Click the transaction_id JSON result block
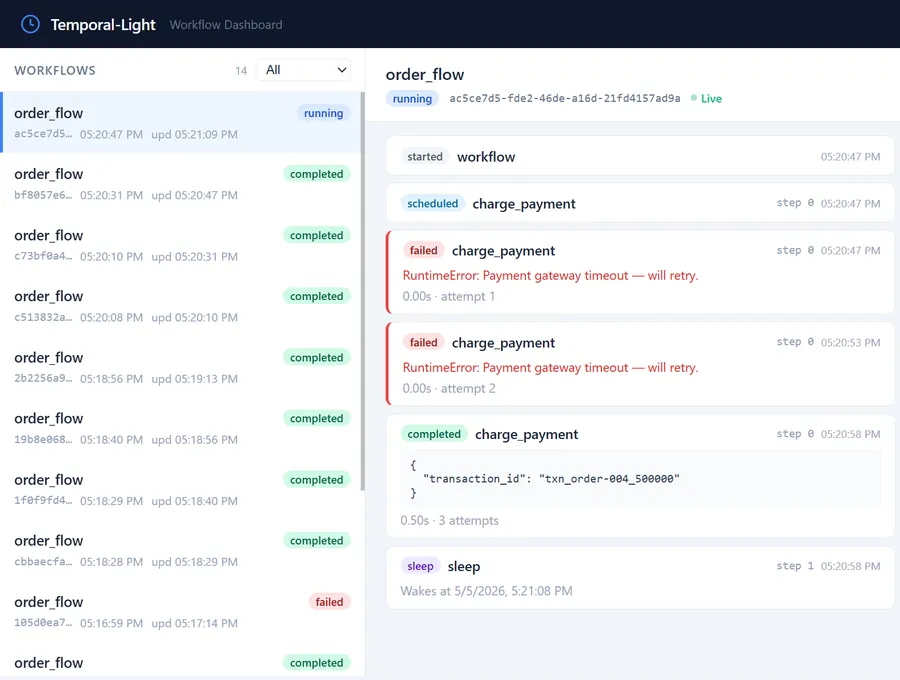Viewport: 900px width, 680px height. (640, 479)
